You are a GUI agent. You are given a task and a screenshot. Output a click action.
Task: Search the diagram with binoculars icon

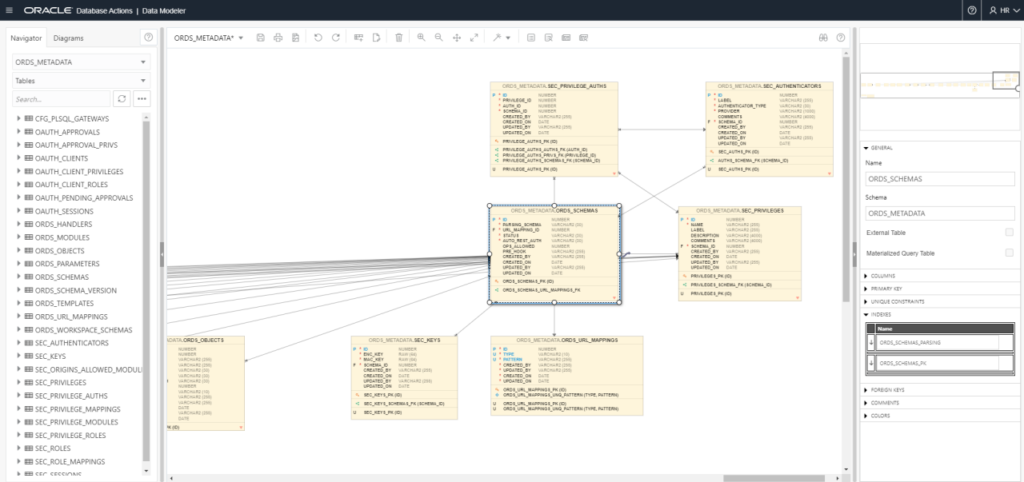click(x=824, y=38)
